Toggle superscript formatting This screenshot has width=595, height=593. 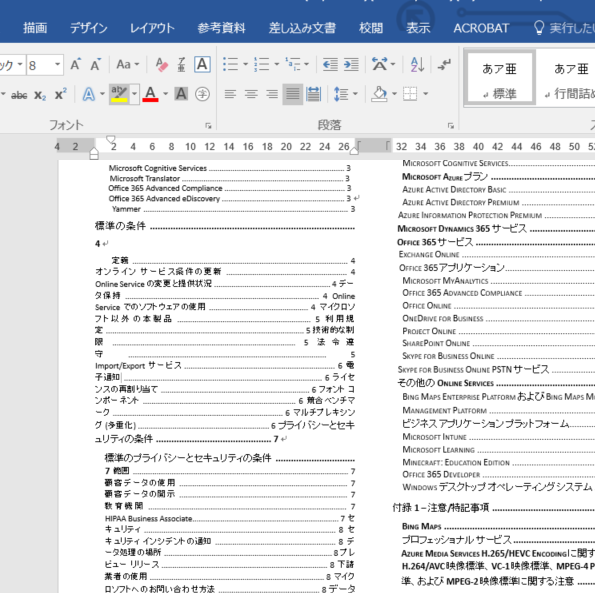(61, 94)
